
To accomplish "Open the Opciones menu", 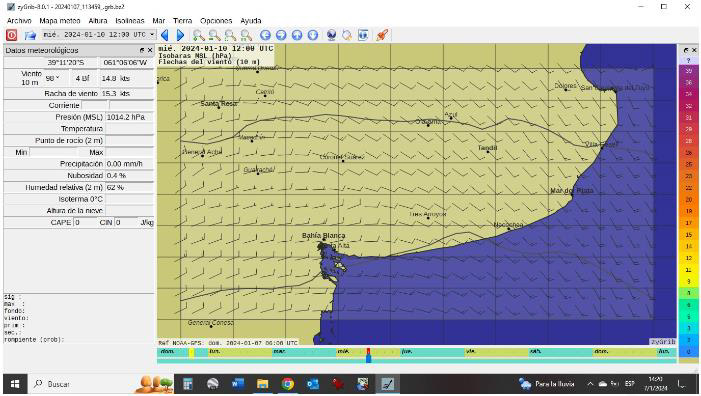I will coord(216,21).
